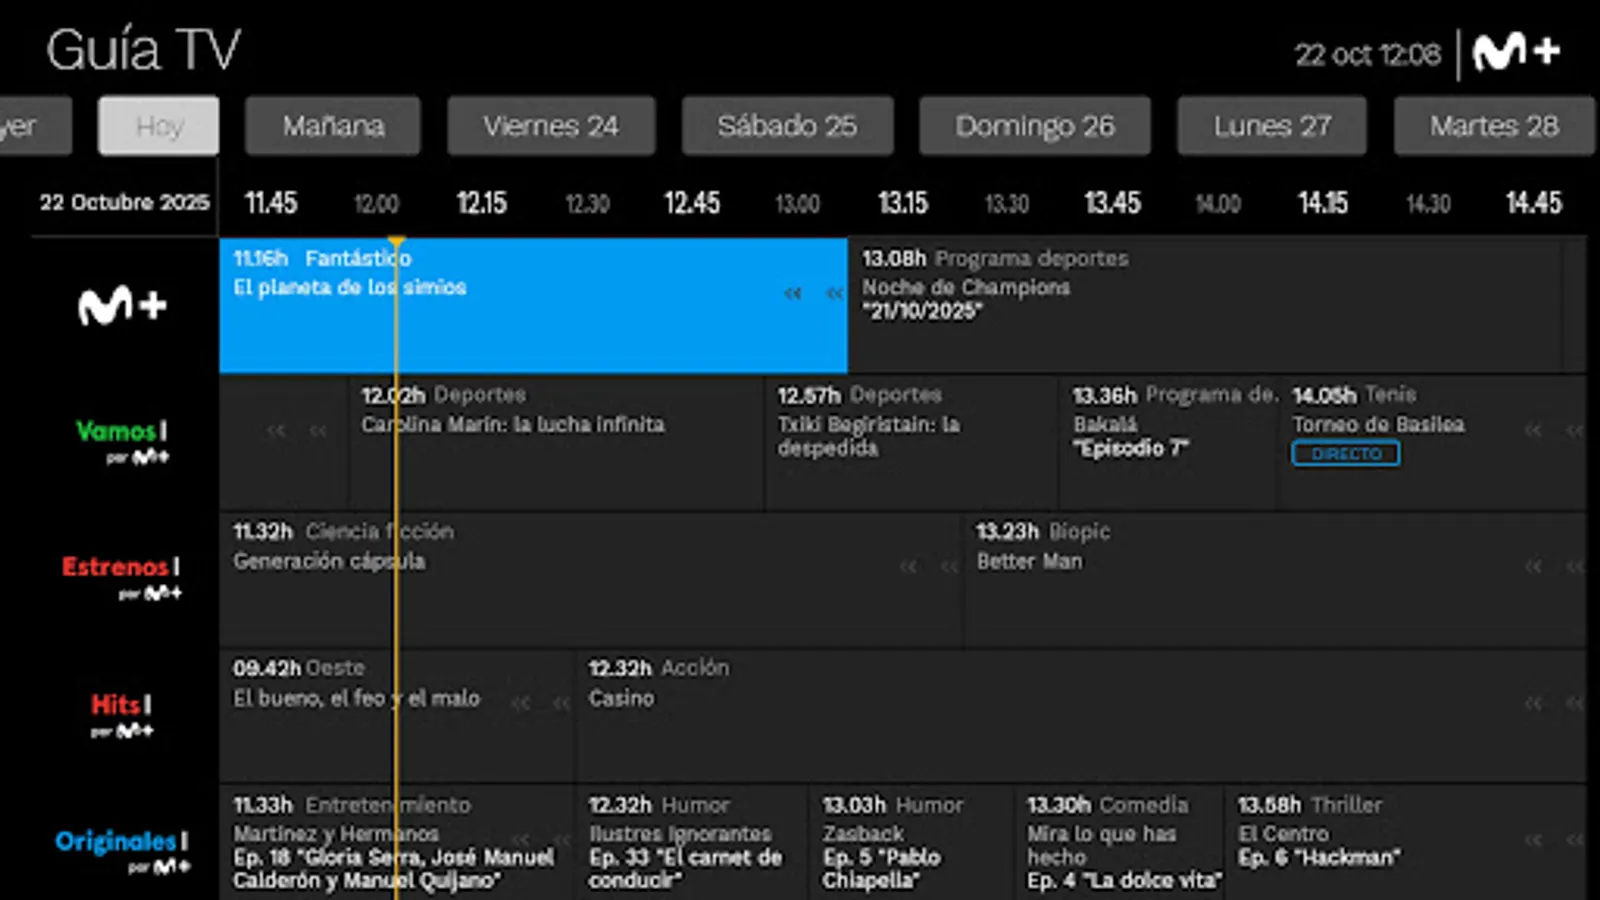Open Torneo de Basilea tennis program
This screenshot has width=1600, height=900.
click(1433, 442)
